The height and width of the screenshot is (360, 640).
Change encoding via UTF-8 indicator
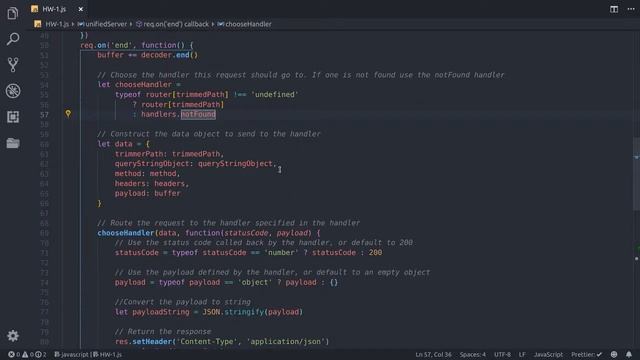502,354
